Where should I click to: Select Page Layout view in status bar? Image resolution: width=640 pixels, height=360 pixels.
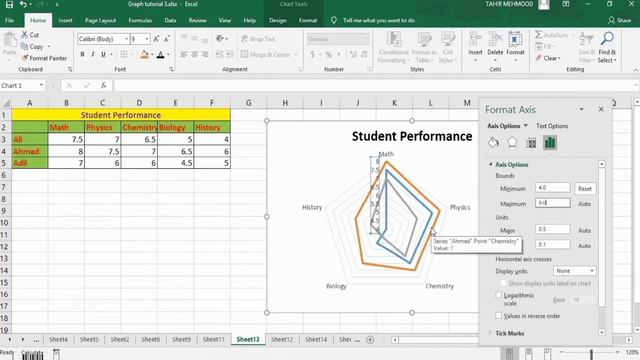(x=529, y=353)
